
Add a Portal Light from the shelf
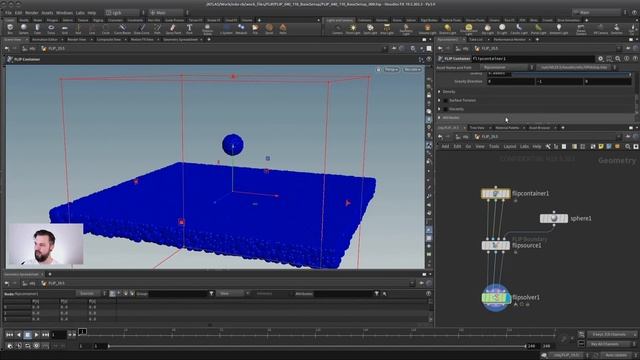[x=538, y=29]
